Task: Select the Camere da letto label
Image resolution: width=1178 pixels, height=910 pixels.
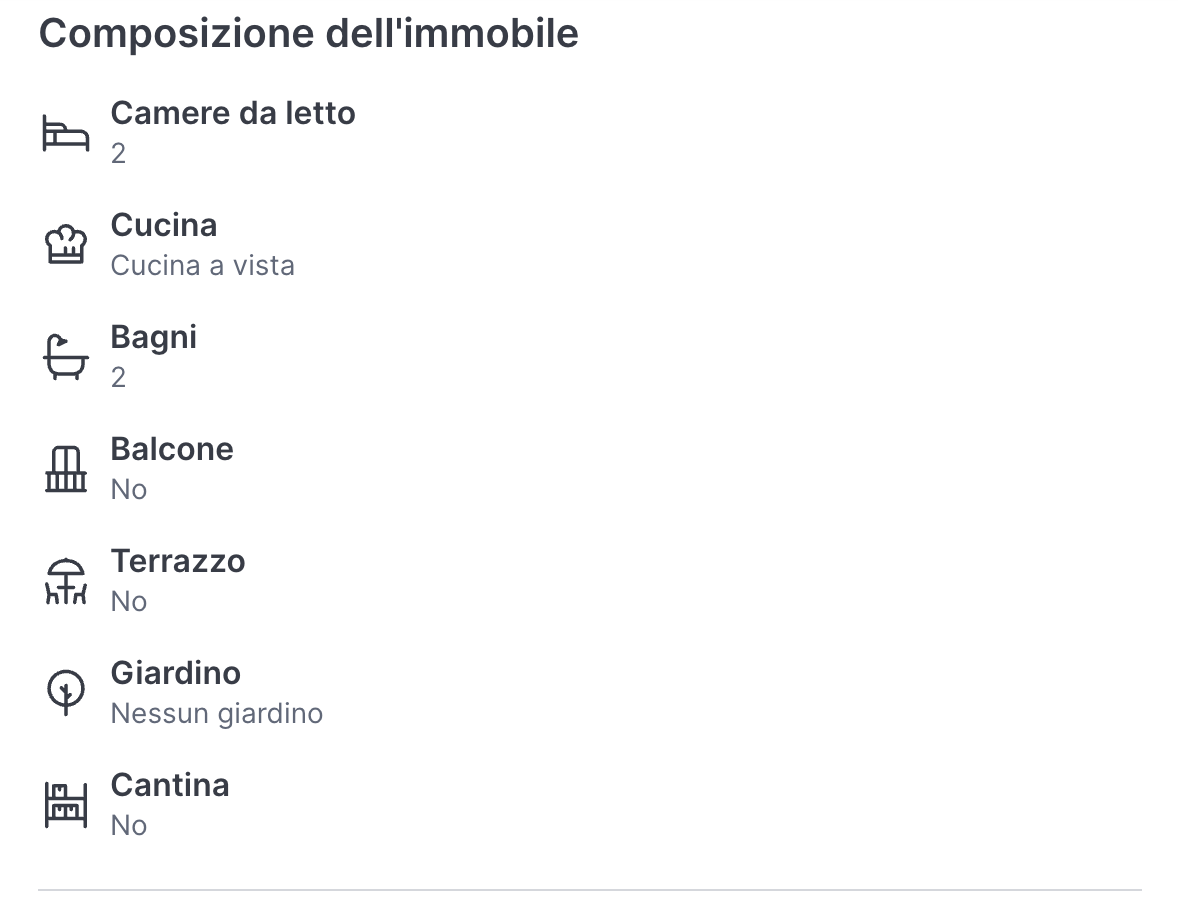Action: [x=233, y=113]
